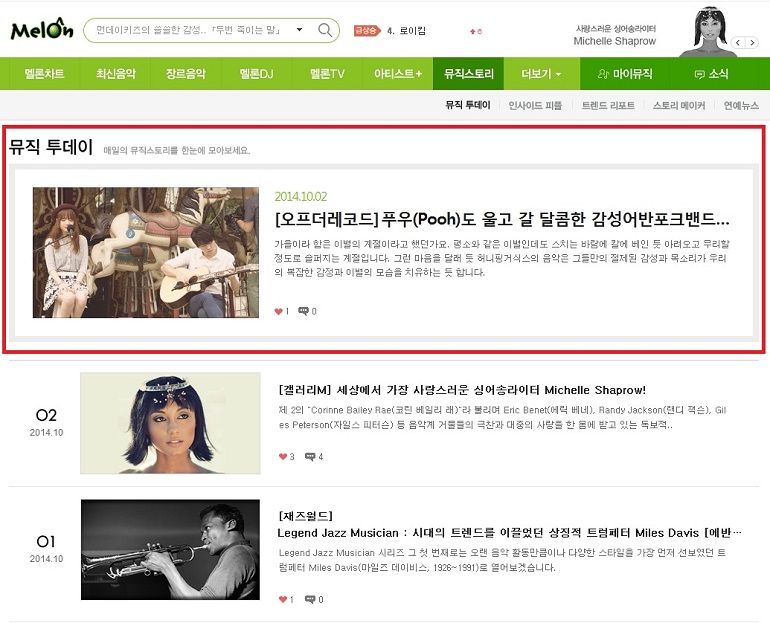Image resolution: width=770 pixels, height=623 pixels.
Task: Show previous banner with left arrow
Action: (x=738, y=43)
